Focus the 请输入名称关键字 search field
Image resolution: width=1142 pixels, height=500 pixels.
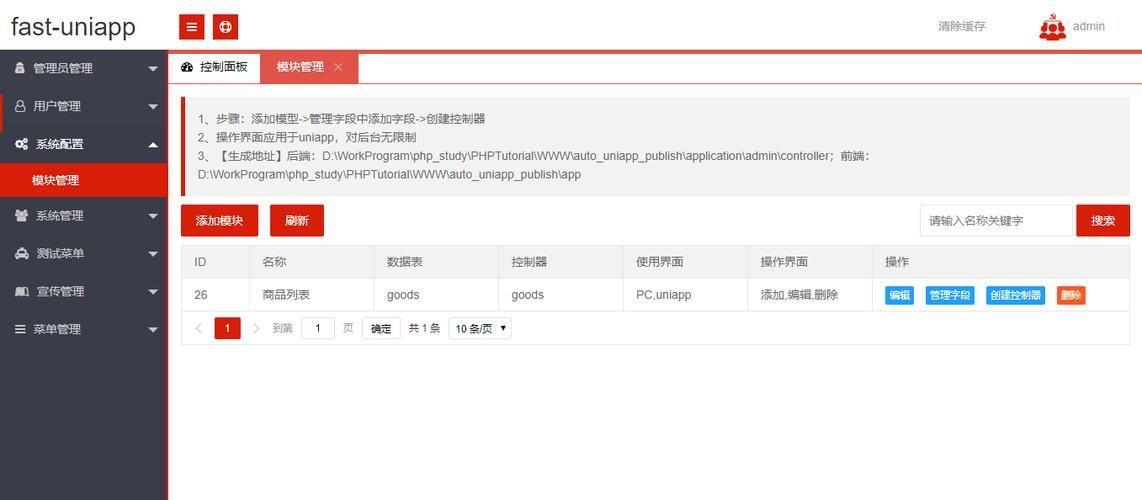996,221
